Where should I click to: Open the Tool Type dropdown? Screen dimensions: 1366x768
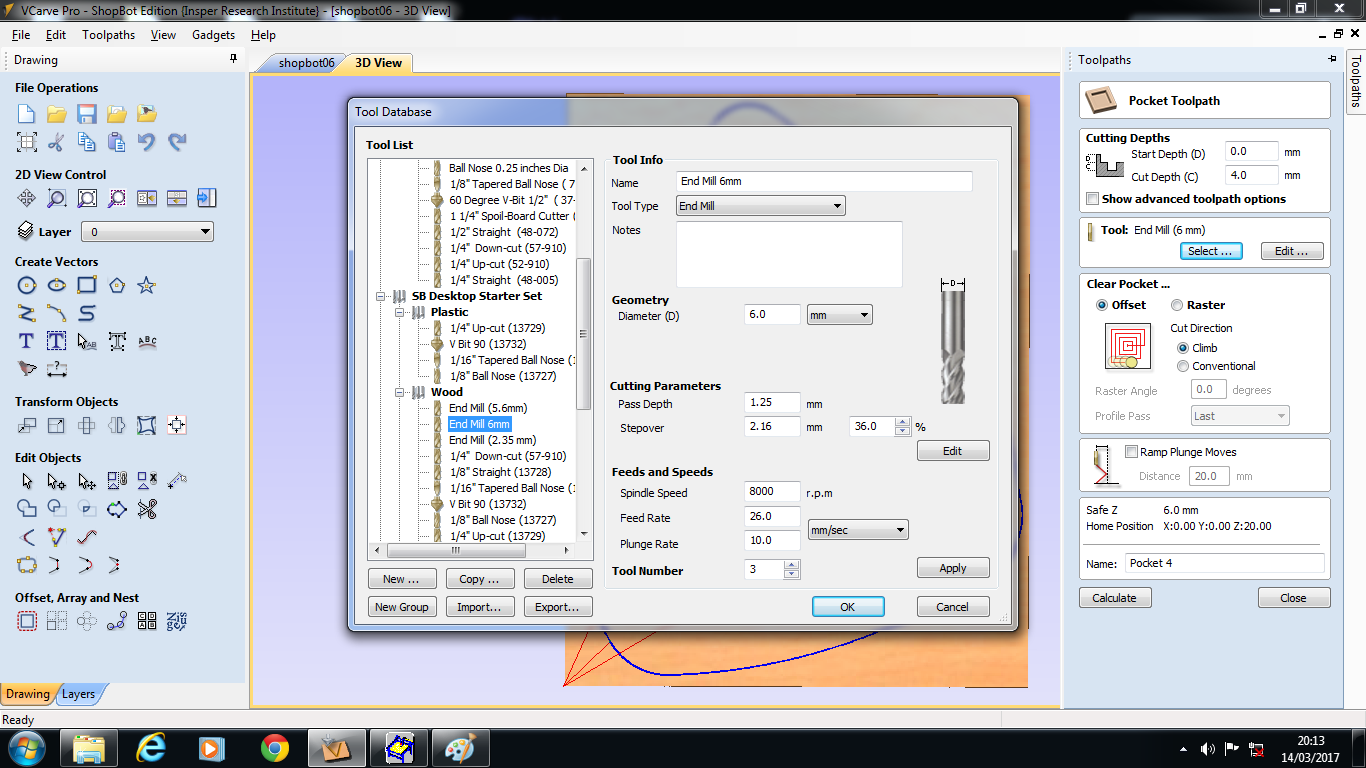coord(761,206)
